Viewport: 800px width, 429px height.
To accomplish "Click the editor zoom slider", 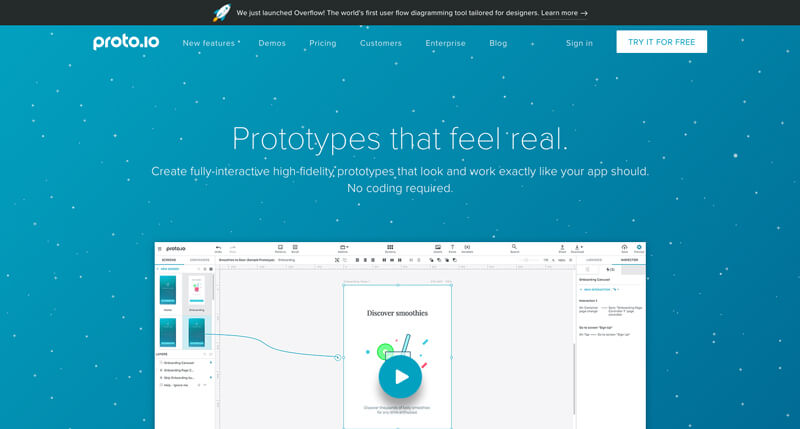I will point(530,260).
